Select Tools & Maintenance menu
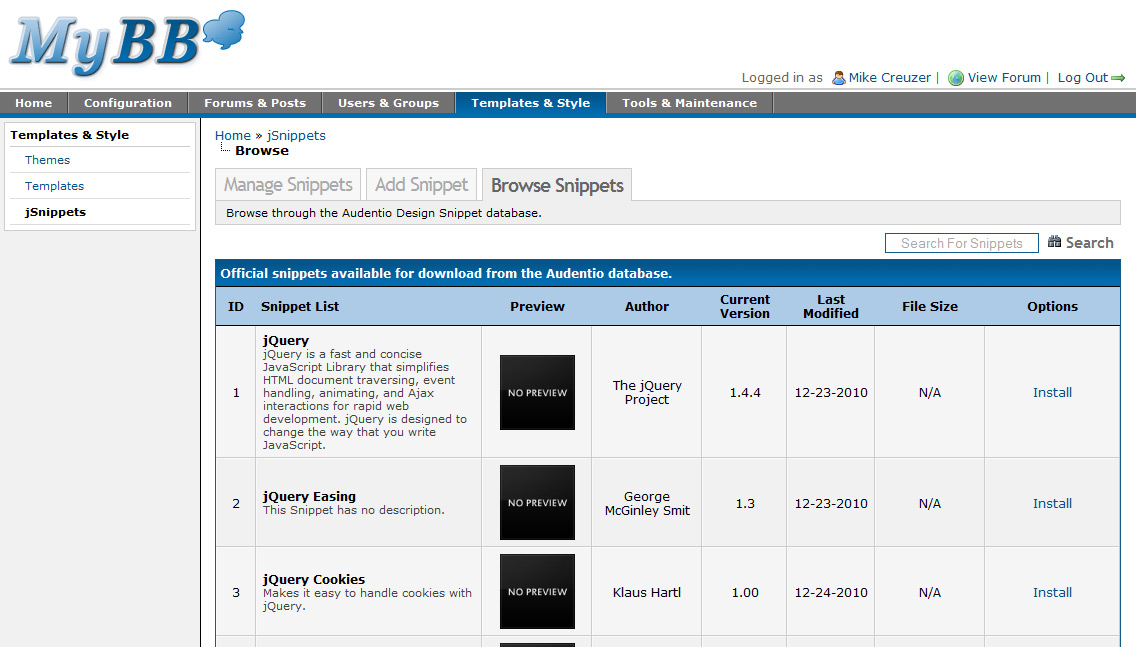 pos(689,103)
